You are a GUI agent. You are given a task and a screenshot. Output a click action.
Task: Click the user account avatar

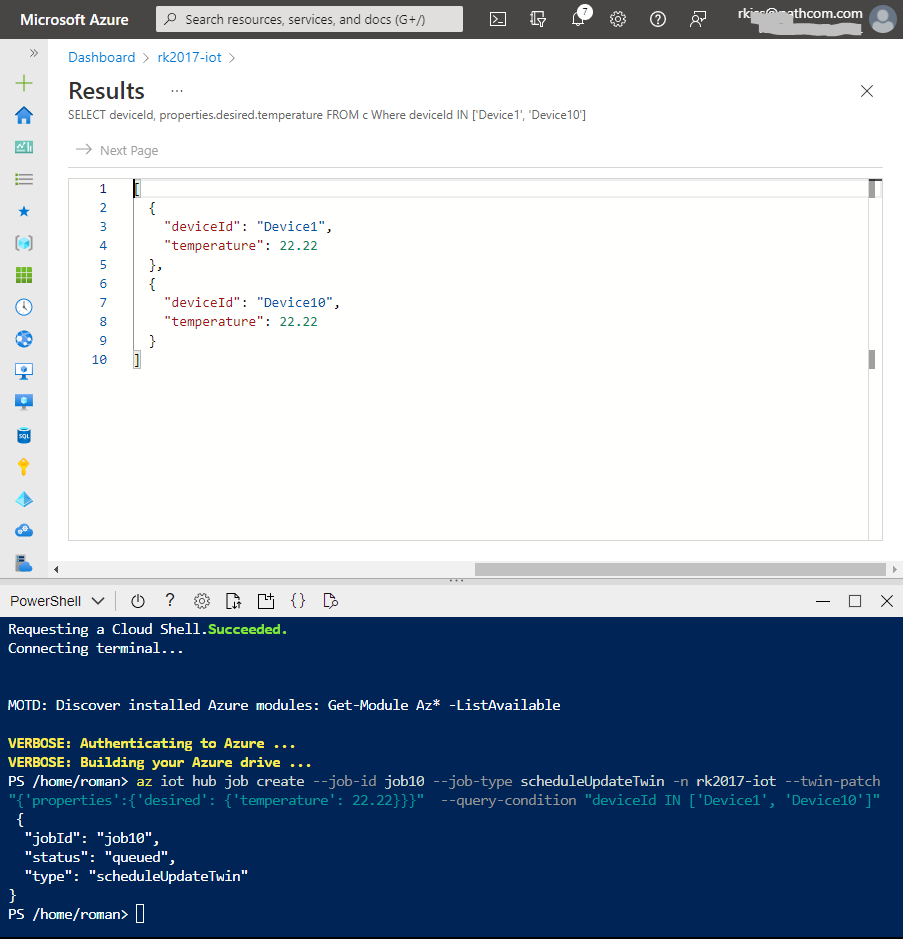pos(883,19)
